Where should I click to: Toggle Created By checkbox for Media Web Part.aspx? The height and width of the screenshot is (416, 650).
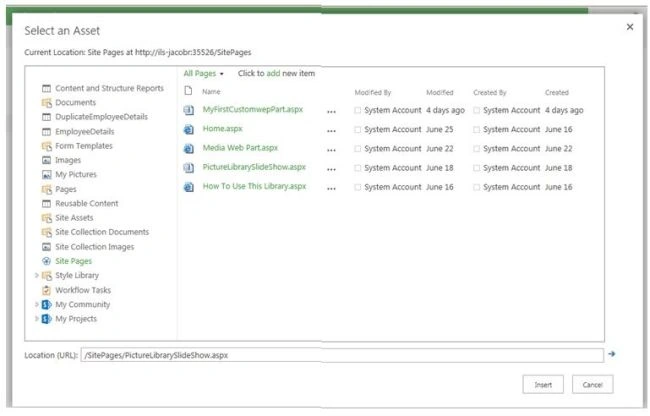pyautogui.click(x=476, y=149)
